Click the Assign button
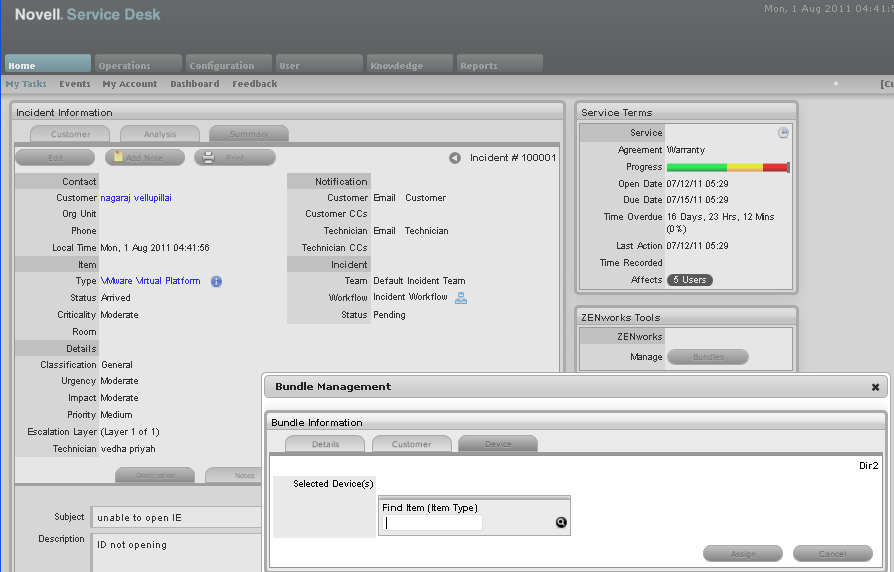 pyautogui.click(x=743, y=553)
